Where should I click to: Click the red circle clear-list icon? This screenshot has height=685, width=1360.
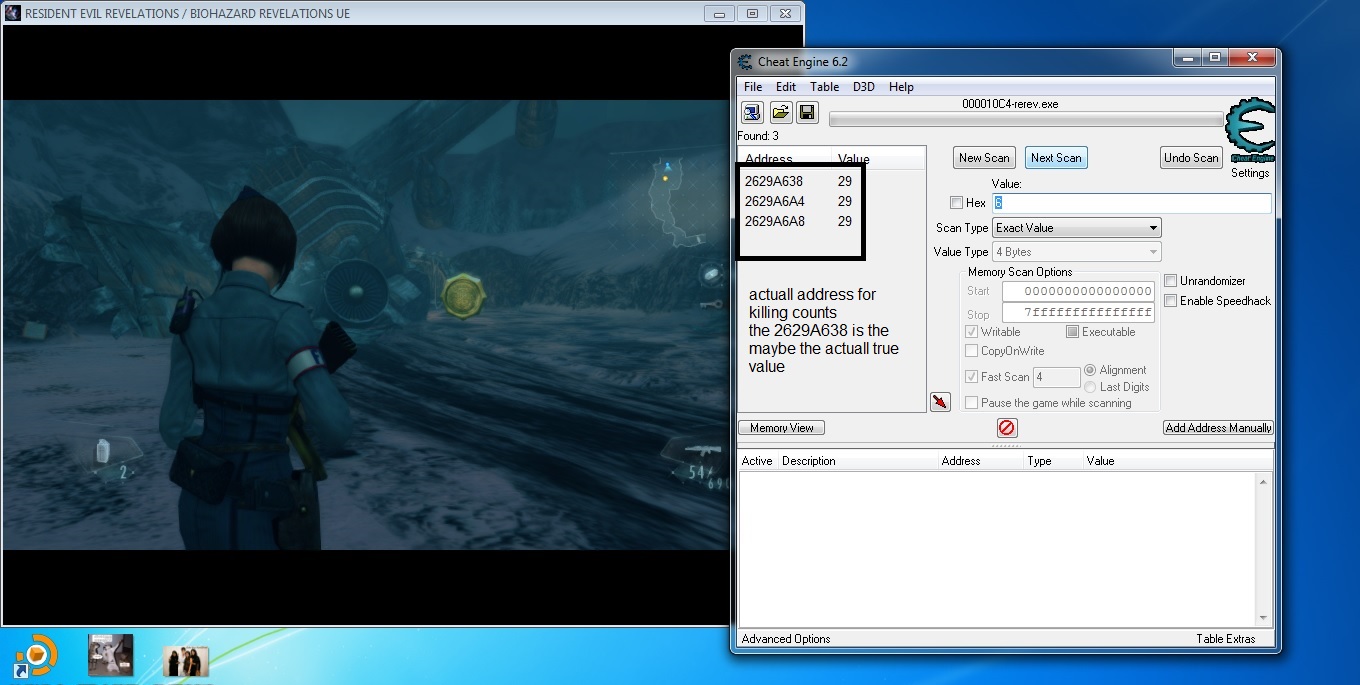pyautogui.click(x=1007, y=428)
